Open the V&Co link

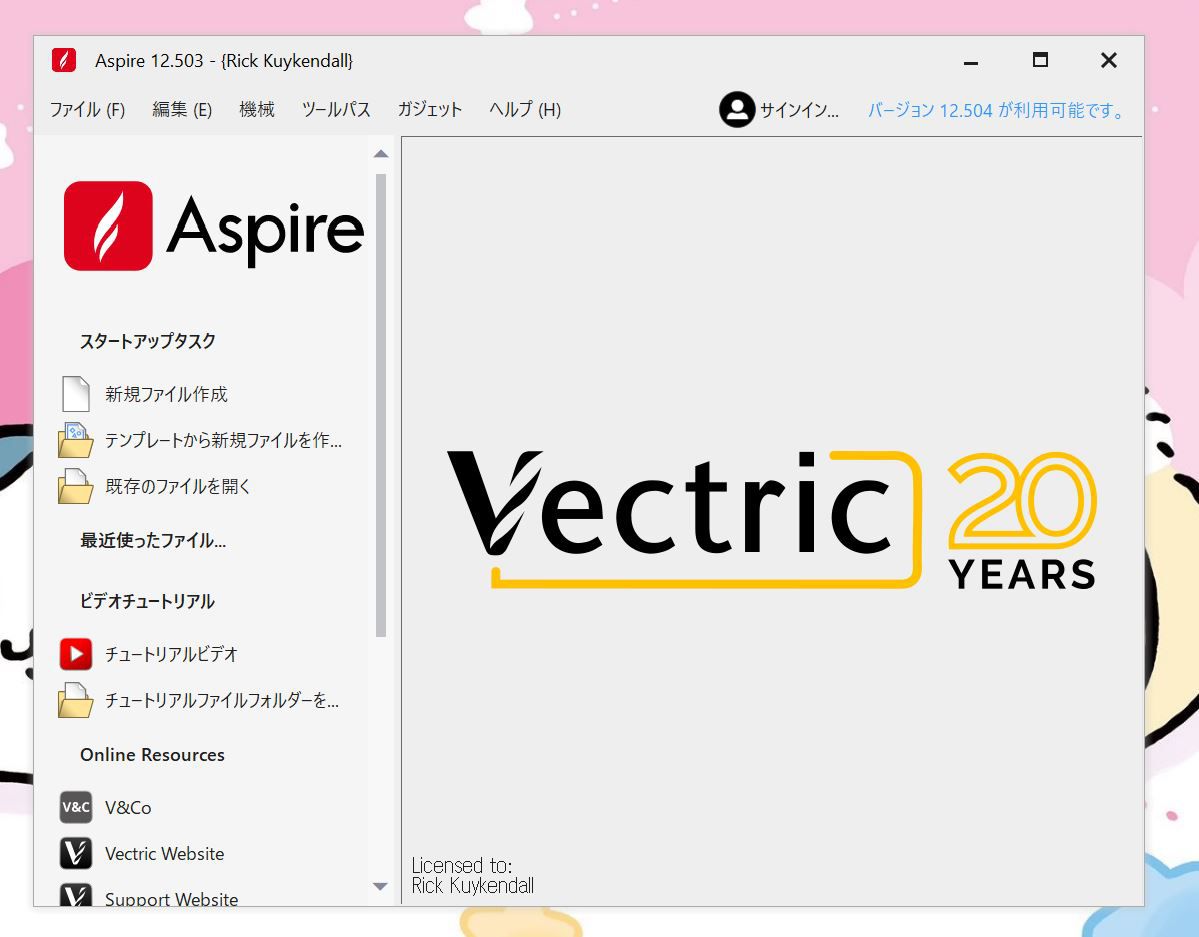(128, 807)
